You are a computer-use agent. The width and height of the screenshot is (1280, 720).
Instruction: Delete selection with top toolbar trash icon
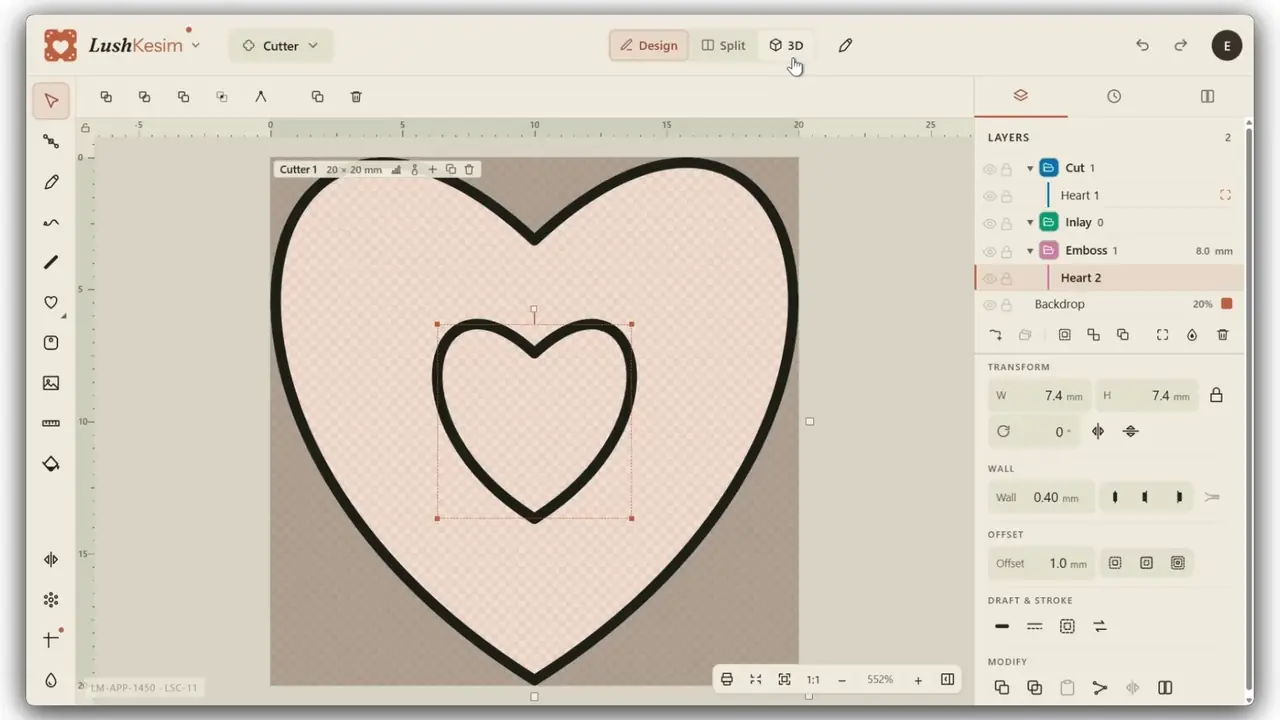356,97
